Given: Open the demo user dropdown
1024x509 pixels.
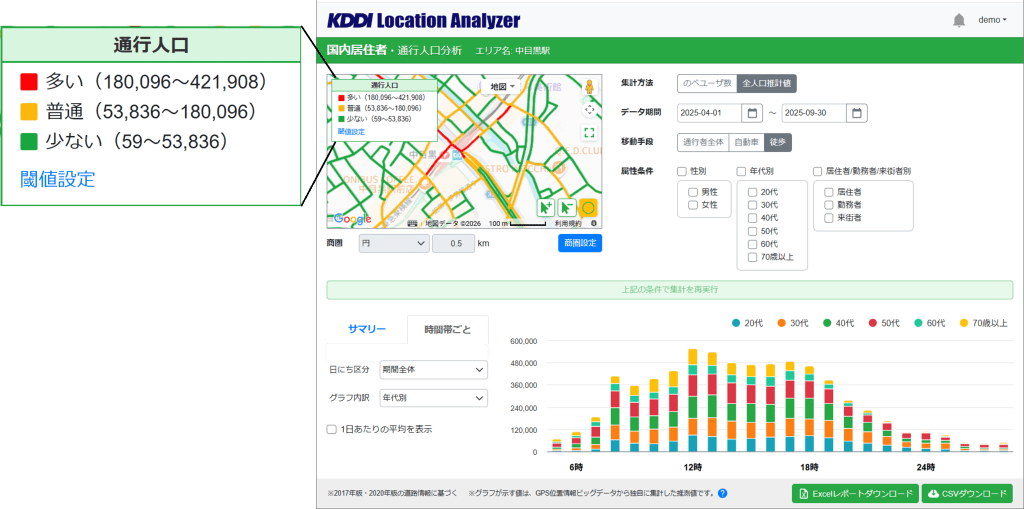Looking at the screenshot, I should click(992, 20).
